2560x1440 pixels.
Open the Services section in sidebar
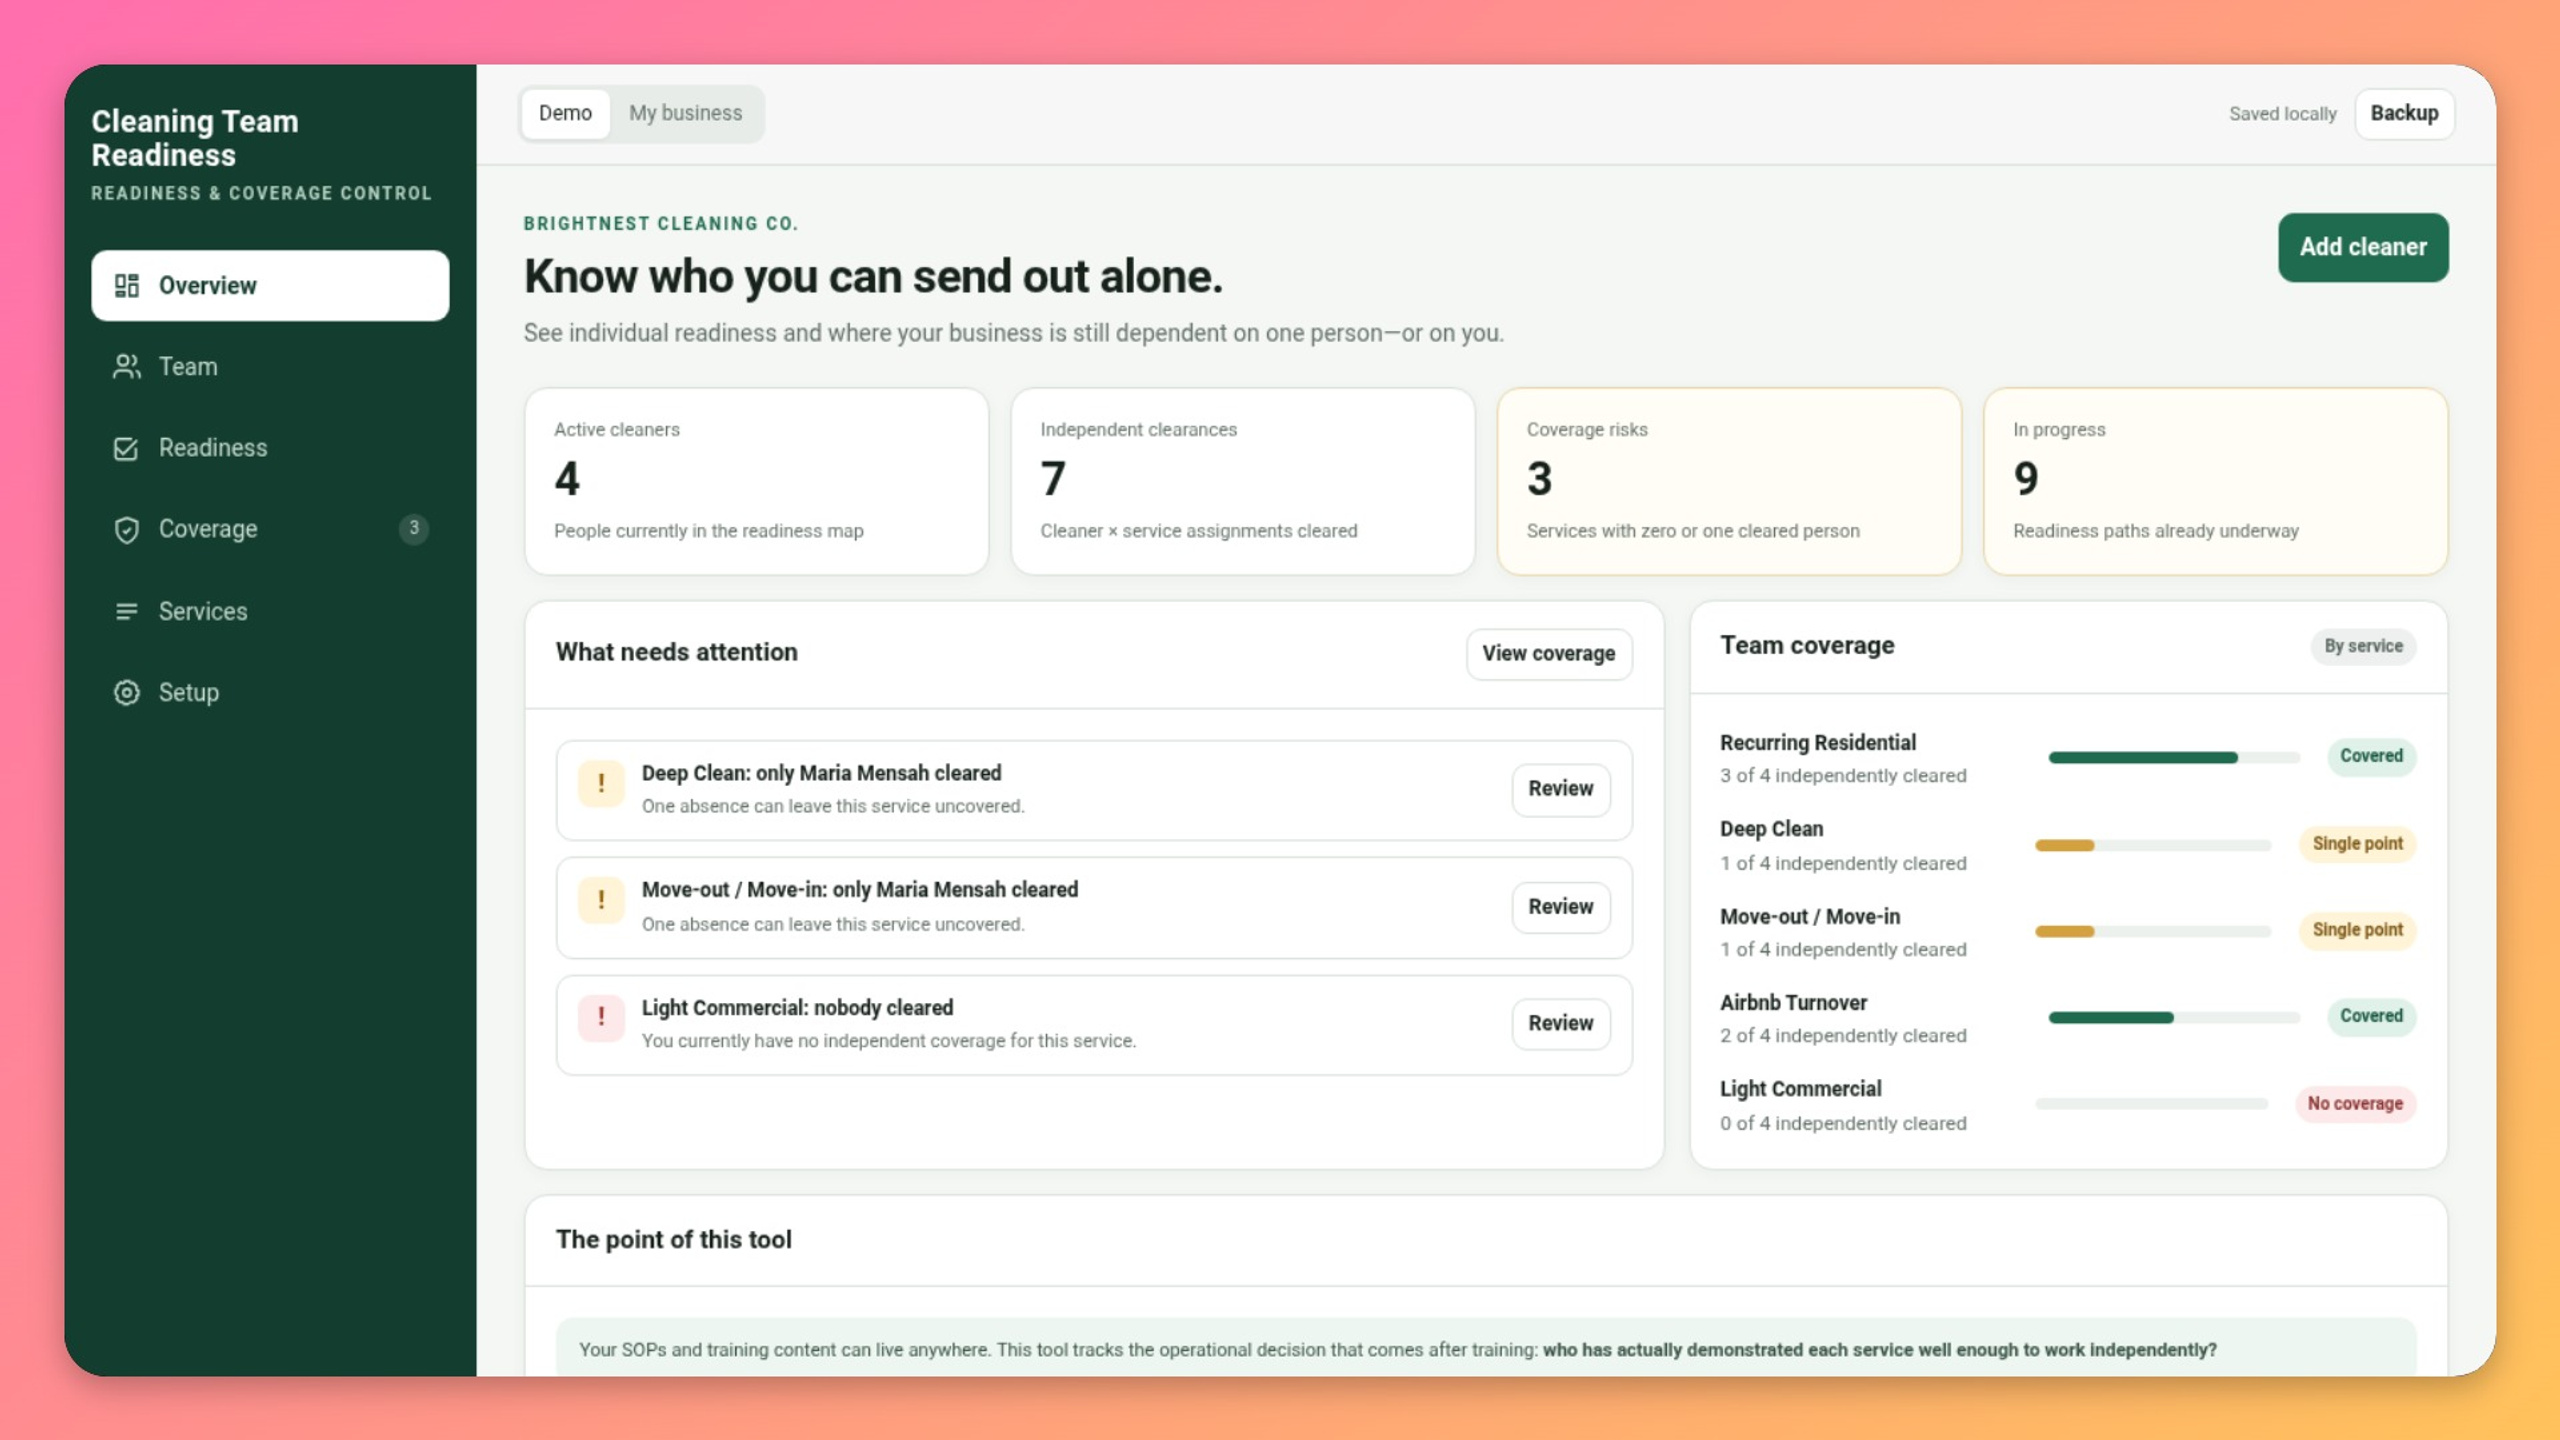(x=270, y=611)
